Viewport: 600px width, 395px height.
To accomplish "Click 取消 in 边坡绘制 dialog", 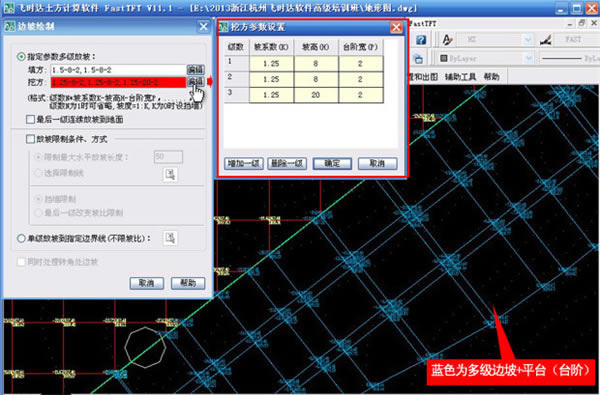I will 147,283.
